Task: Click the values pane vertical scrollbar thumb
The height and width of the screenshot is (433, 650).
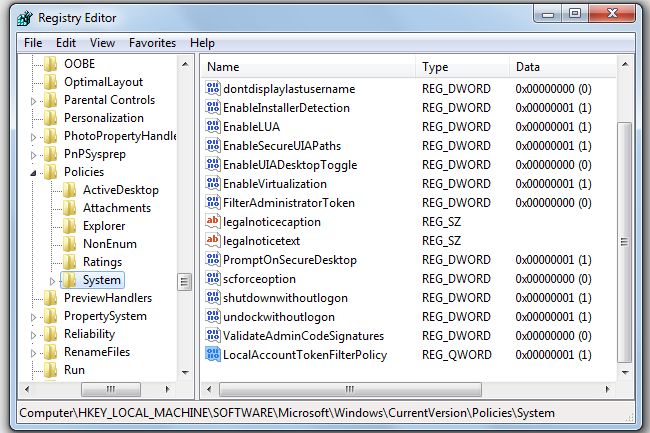Action: pos(624,242)
